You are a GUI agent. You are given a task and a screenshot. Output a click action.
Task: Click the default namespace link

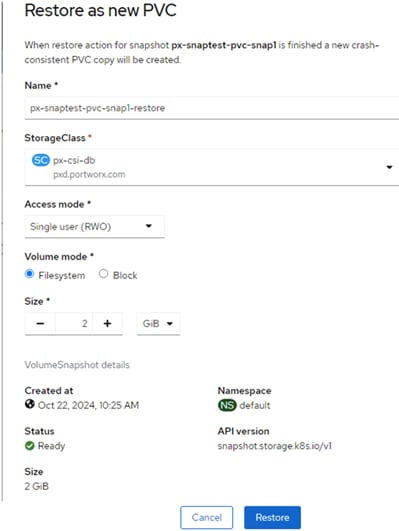pos(255,405)
